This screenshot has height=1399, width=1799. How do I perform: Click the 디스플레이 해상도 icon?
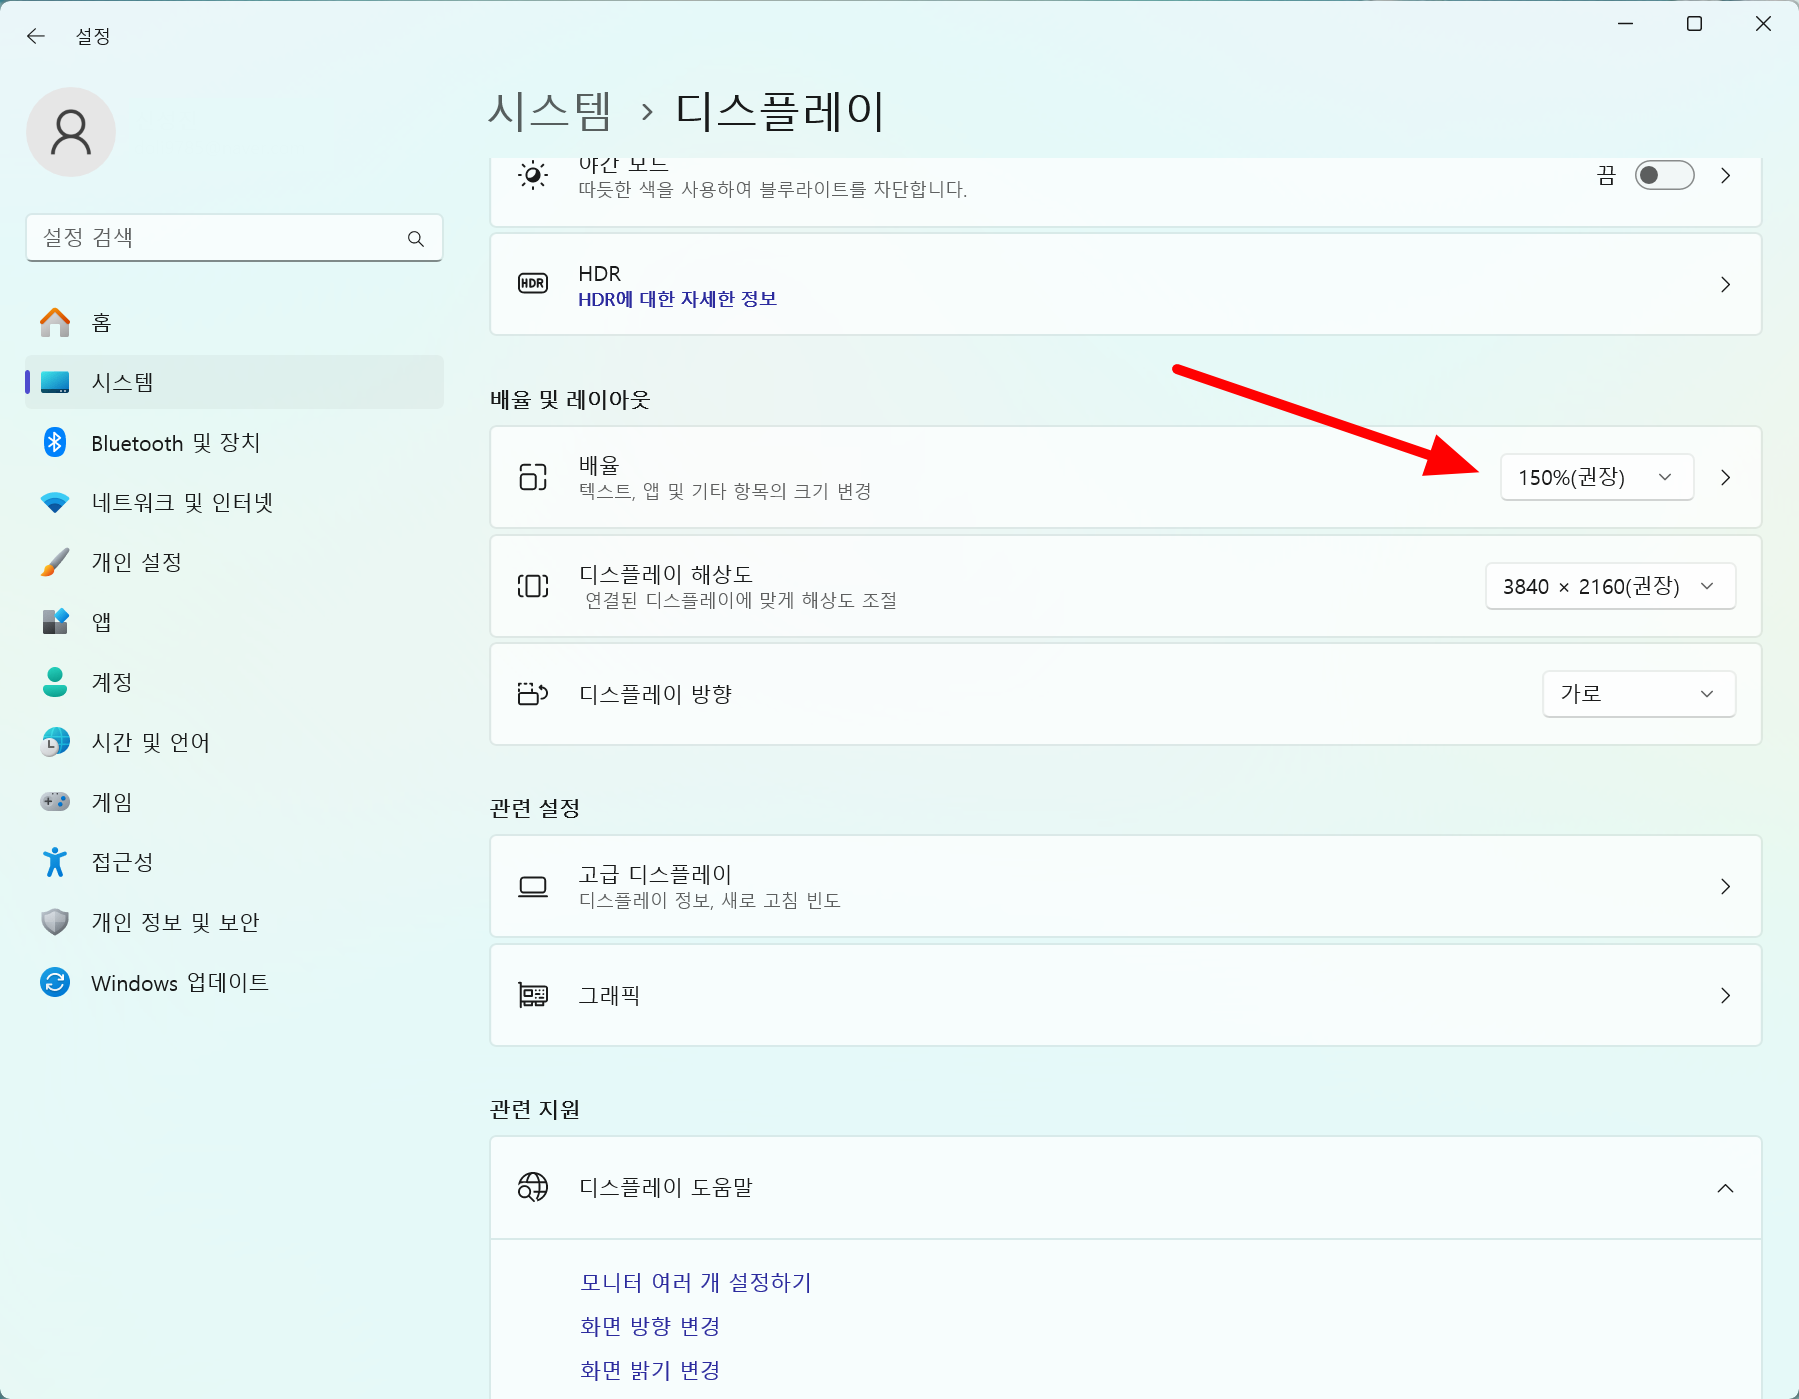[x=533, y=586]
